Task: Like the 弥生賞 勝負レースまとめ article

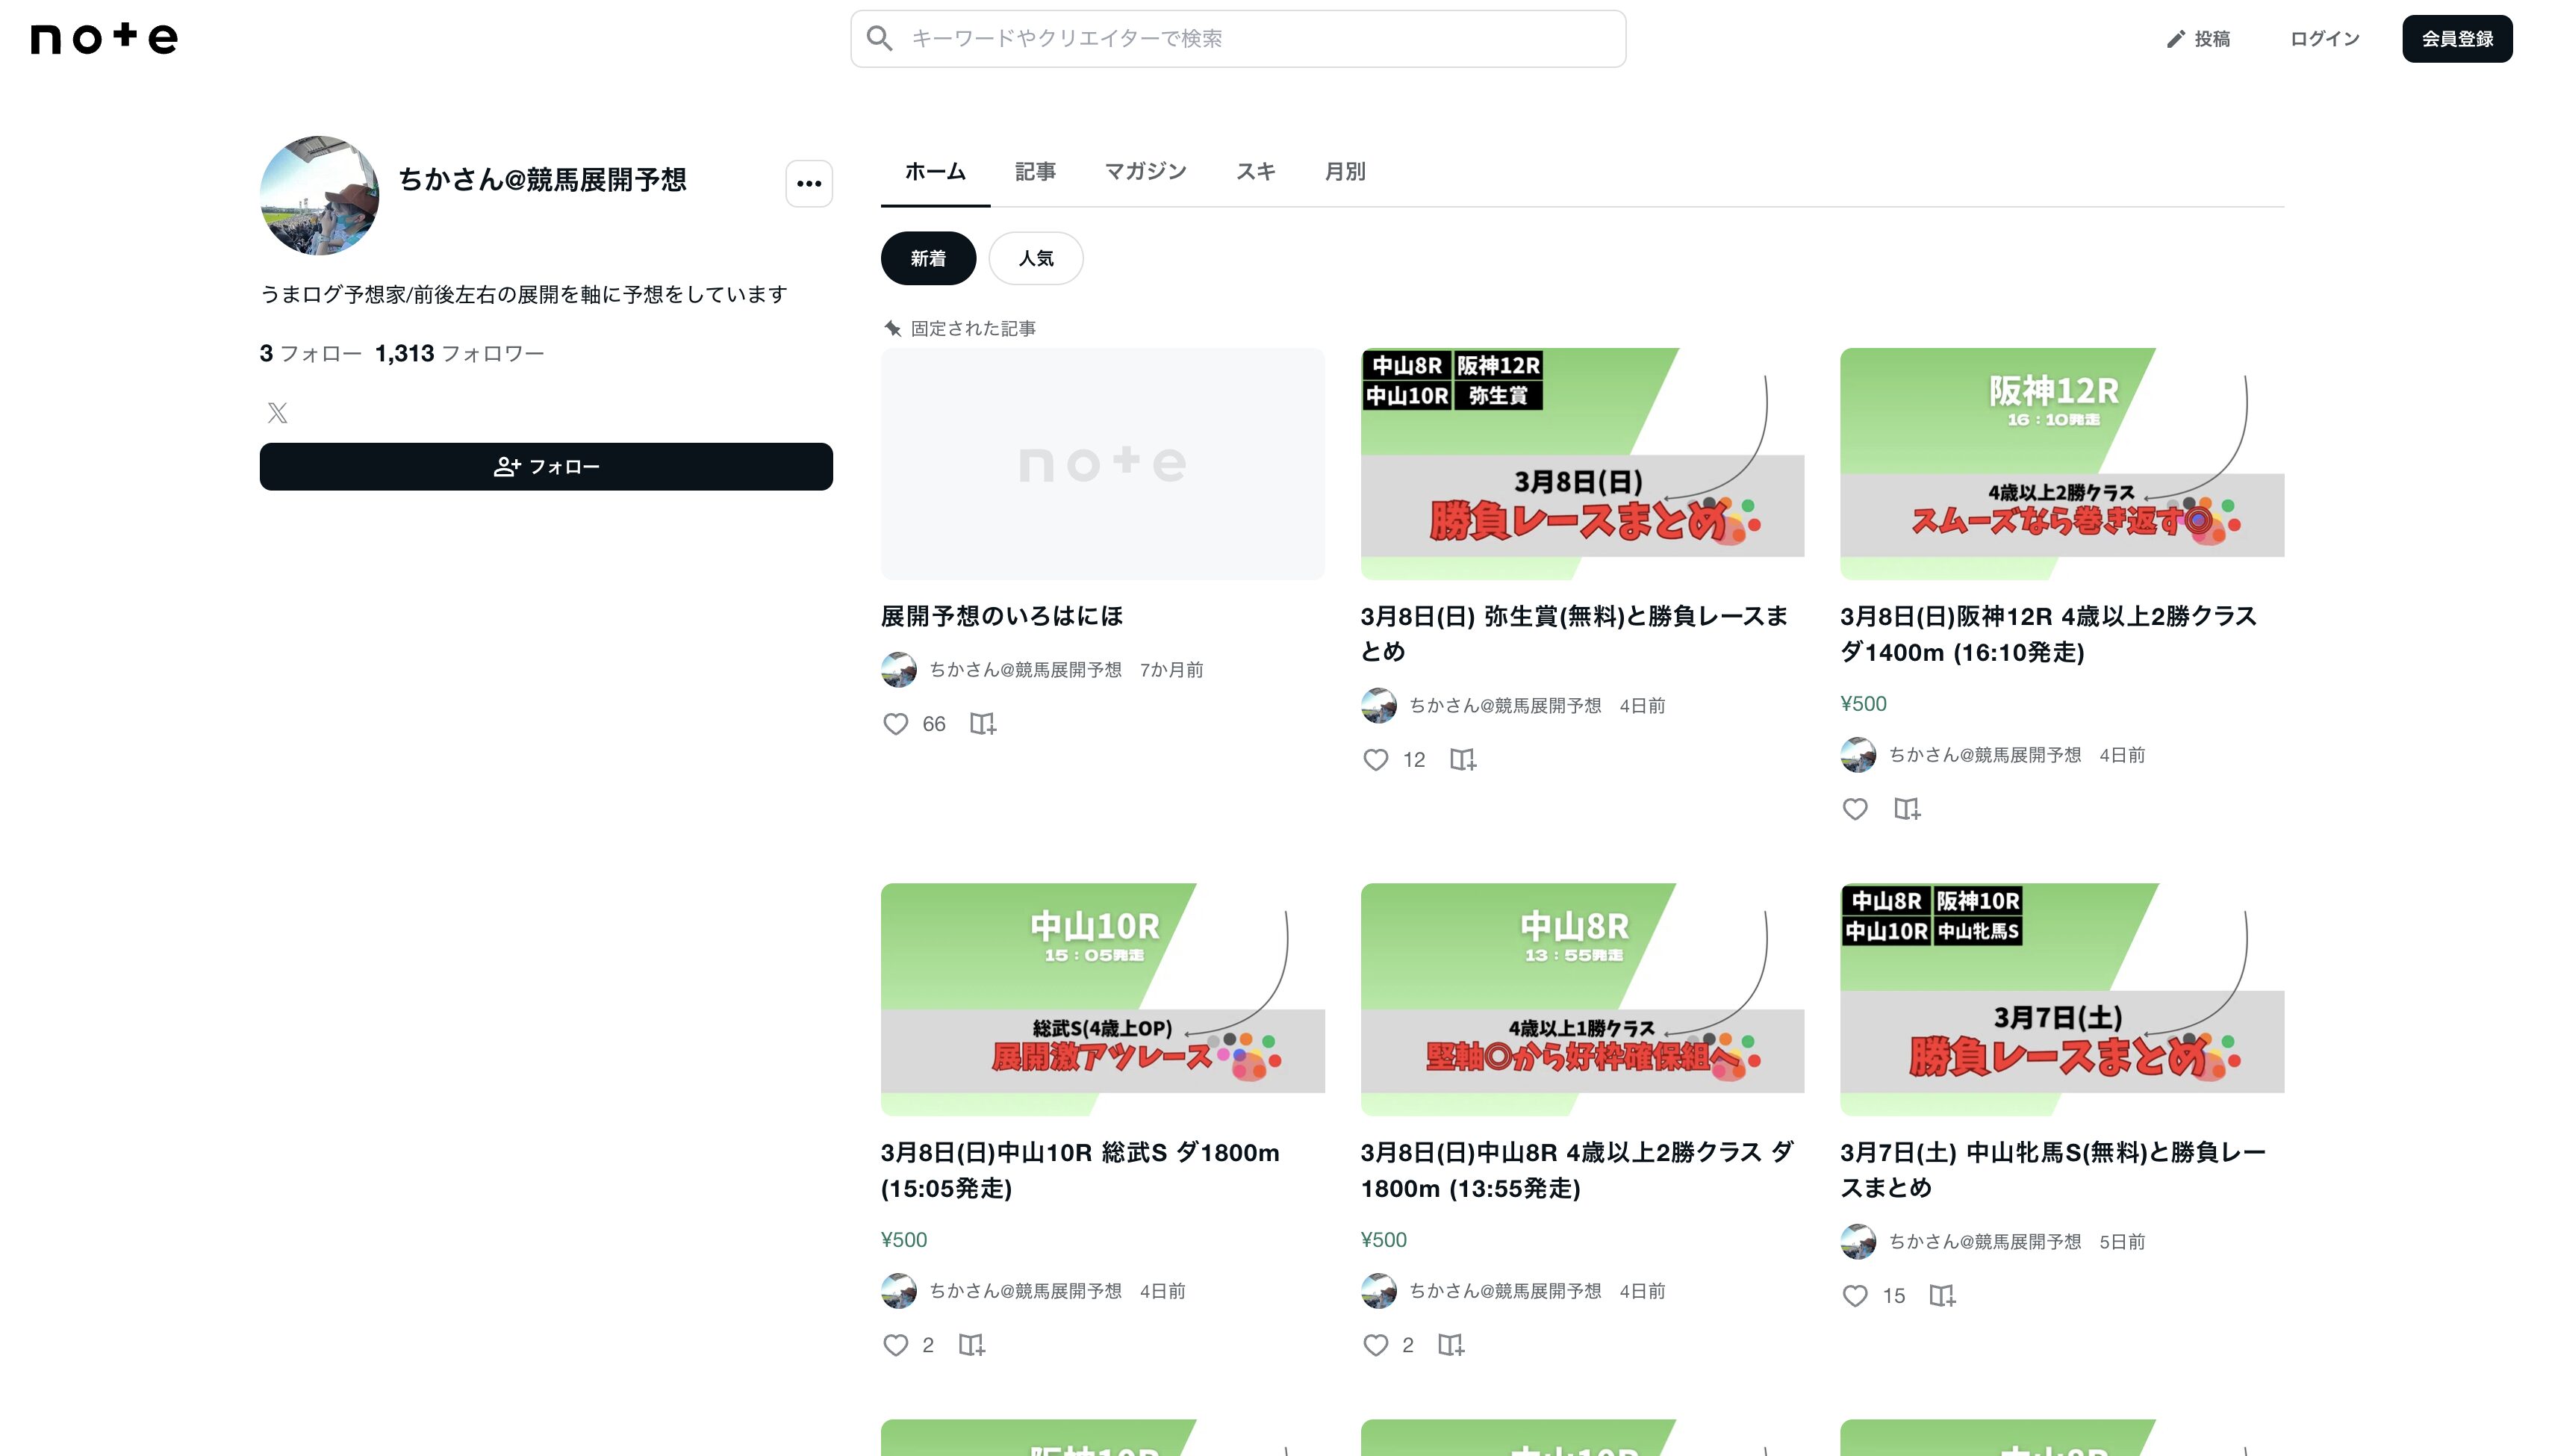Action: pos(1375,760)
